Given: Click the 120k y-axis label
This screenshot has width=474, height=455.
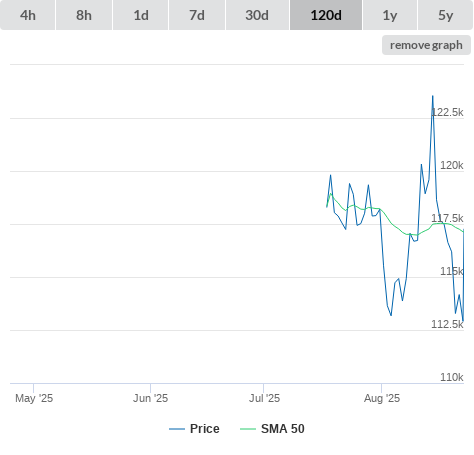Looking at the screenshot, I should (x=452, y=165).
